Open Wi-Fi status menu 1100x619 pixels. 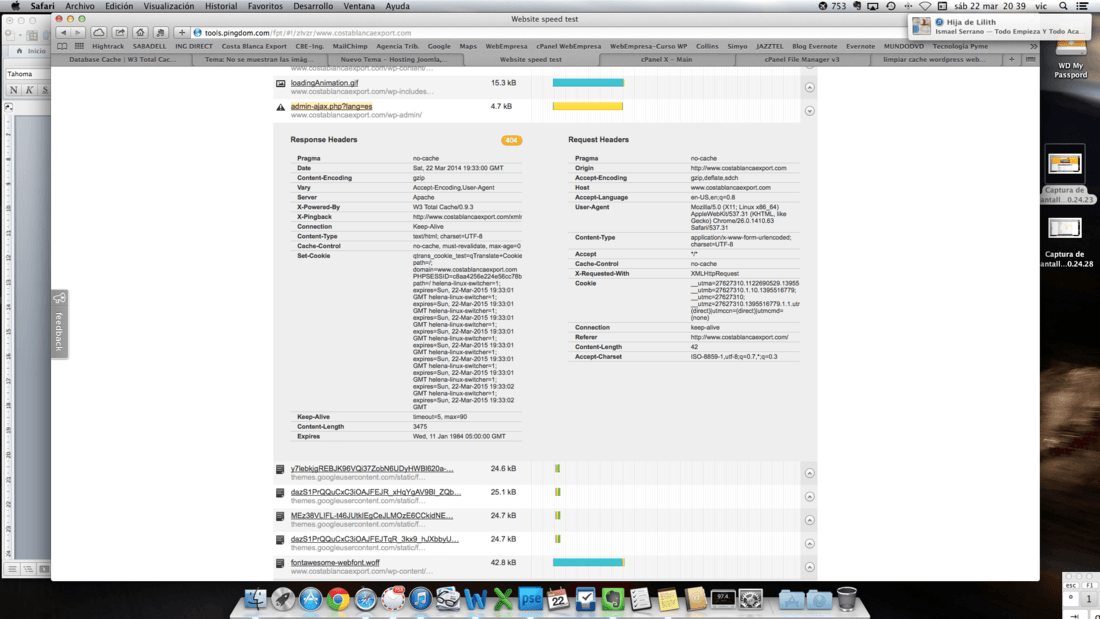click(925, 6)
